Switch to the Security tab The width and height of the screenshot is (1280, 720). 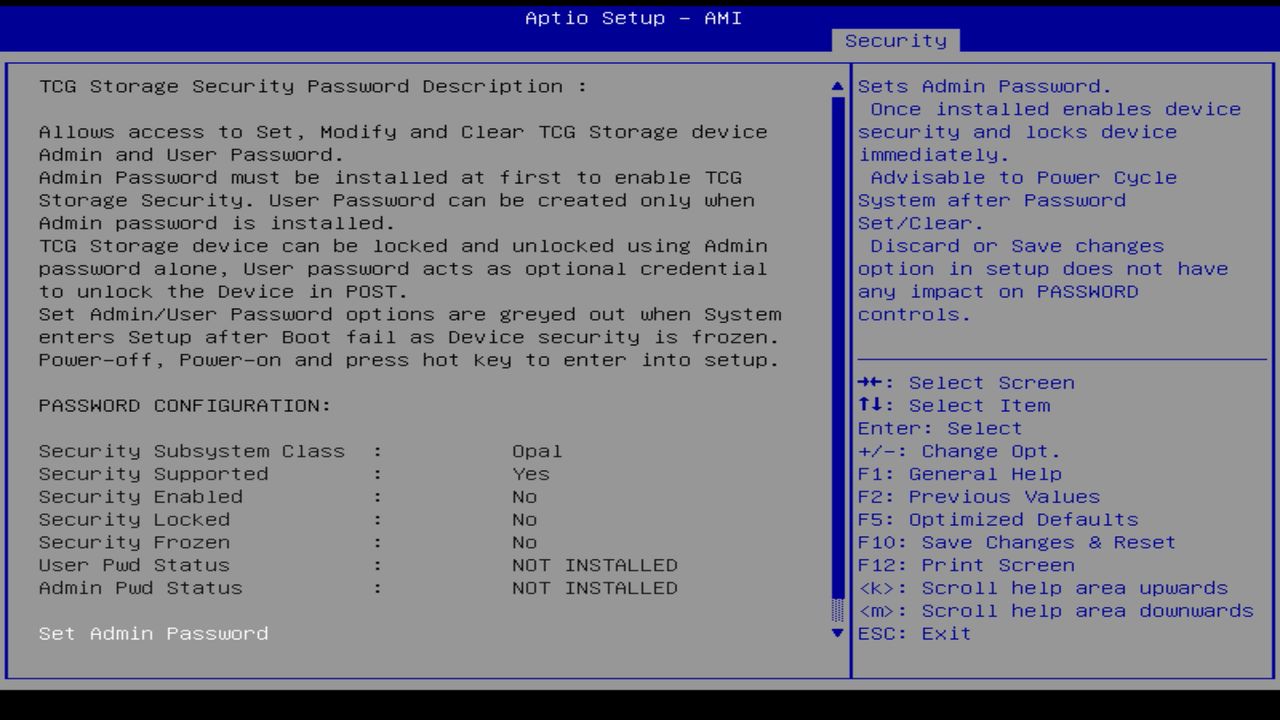[x=895, y=40]
